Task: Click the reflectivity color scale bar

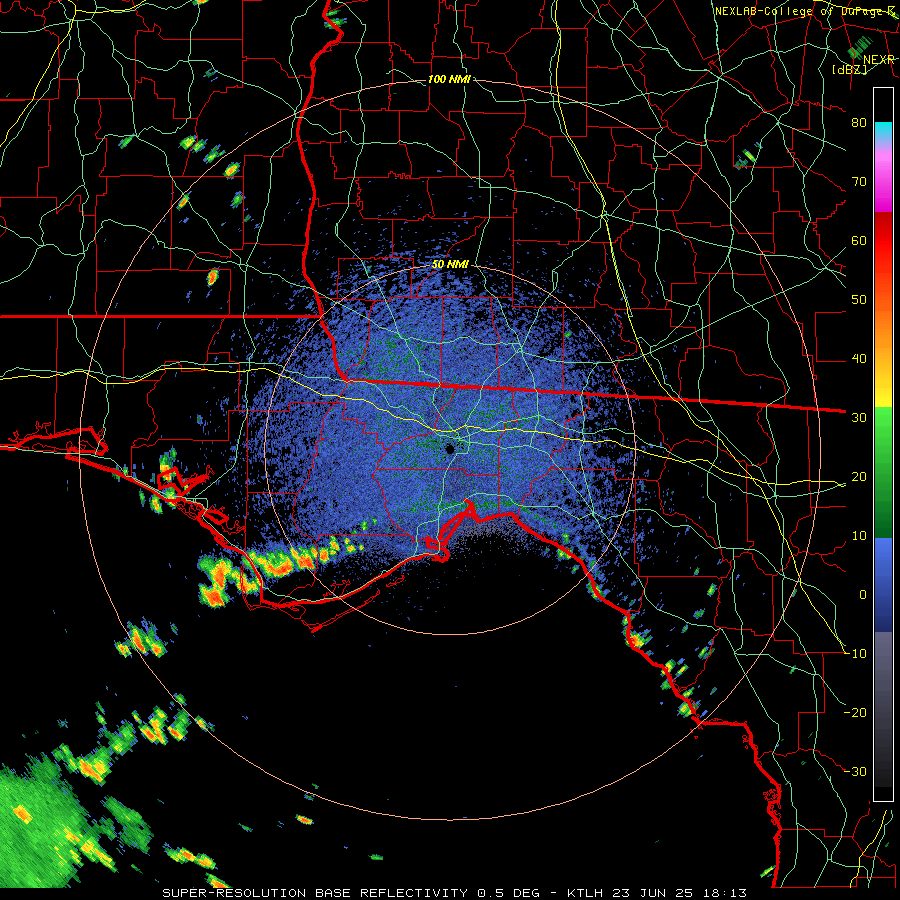Action: tap(883, 444)
